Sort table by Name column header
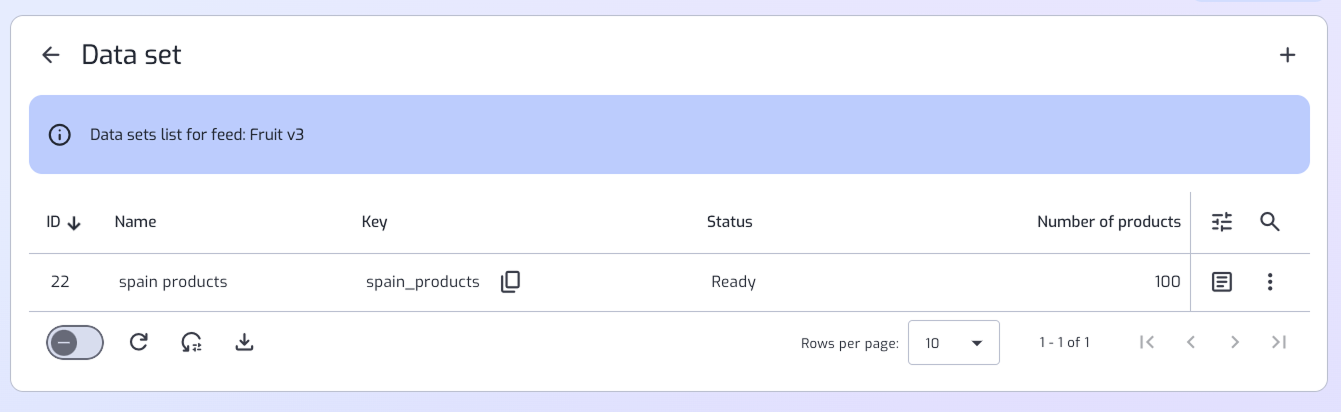 (x=135, y=222)
